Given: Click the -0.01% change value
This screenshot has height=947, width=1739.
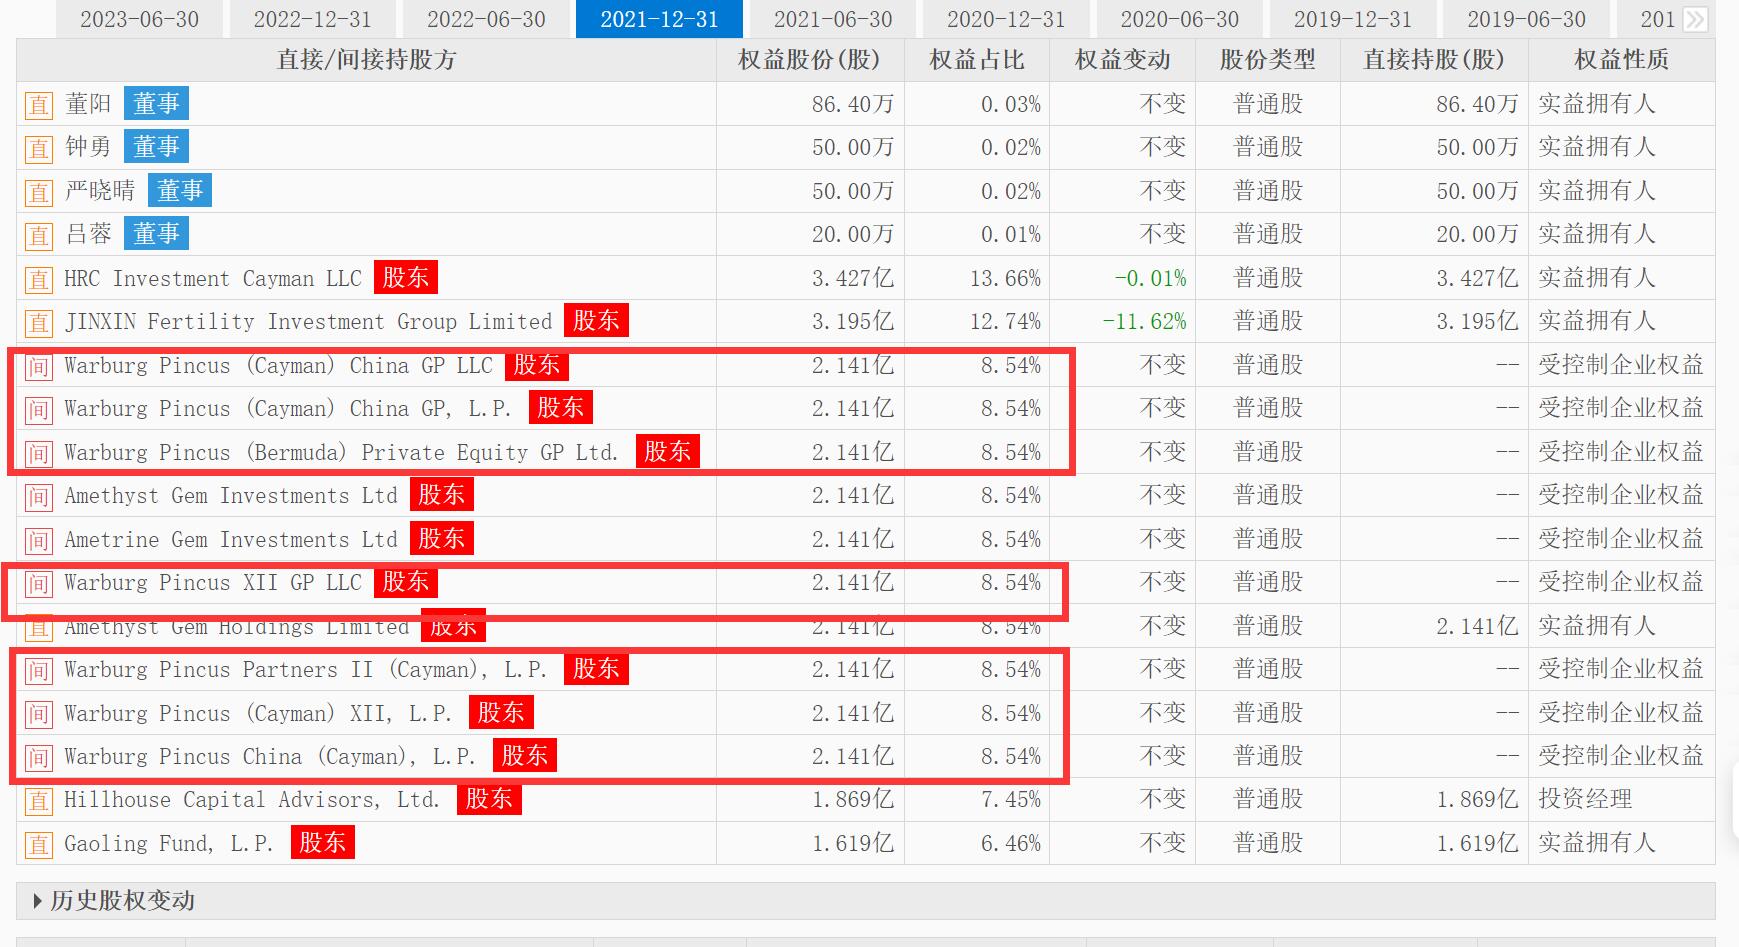Looking at the screenshot, I should (x=1150, y=279).
